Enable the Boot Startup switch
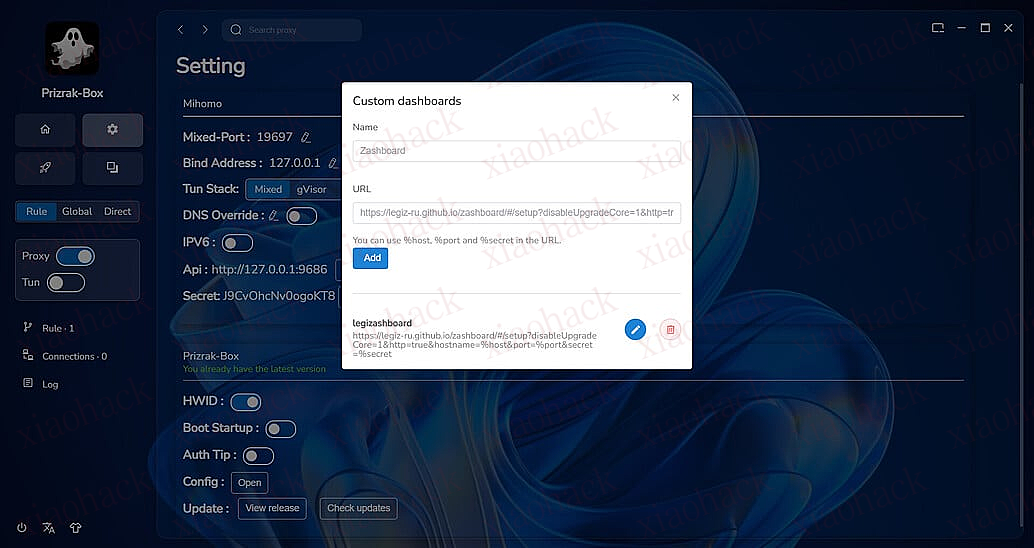1034x548 pixels. tap(279, 428)
